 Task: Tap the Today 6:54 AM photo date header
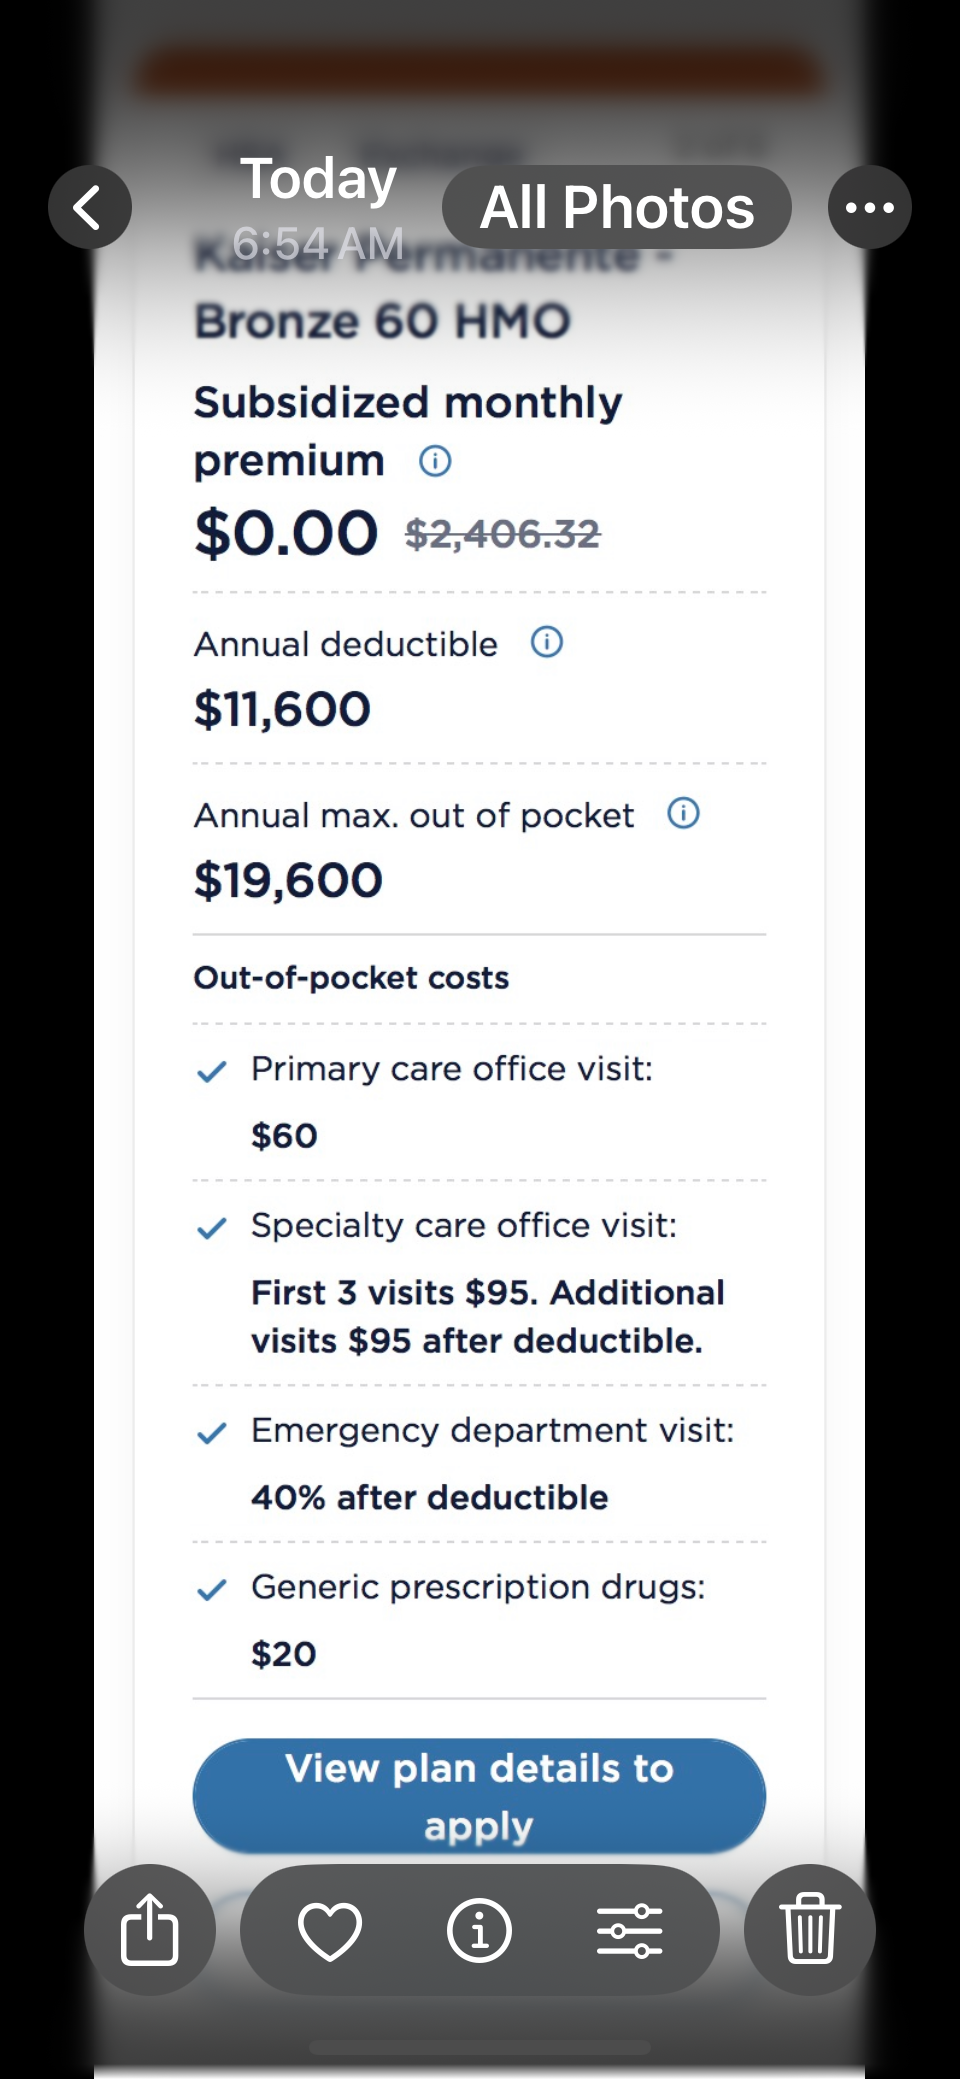pos(318,209)
